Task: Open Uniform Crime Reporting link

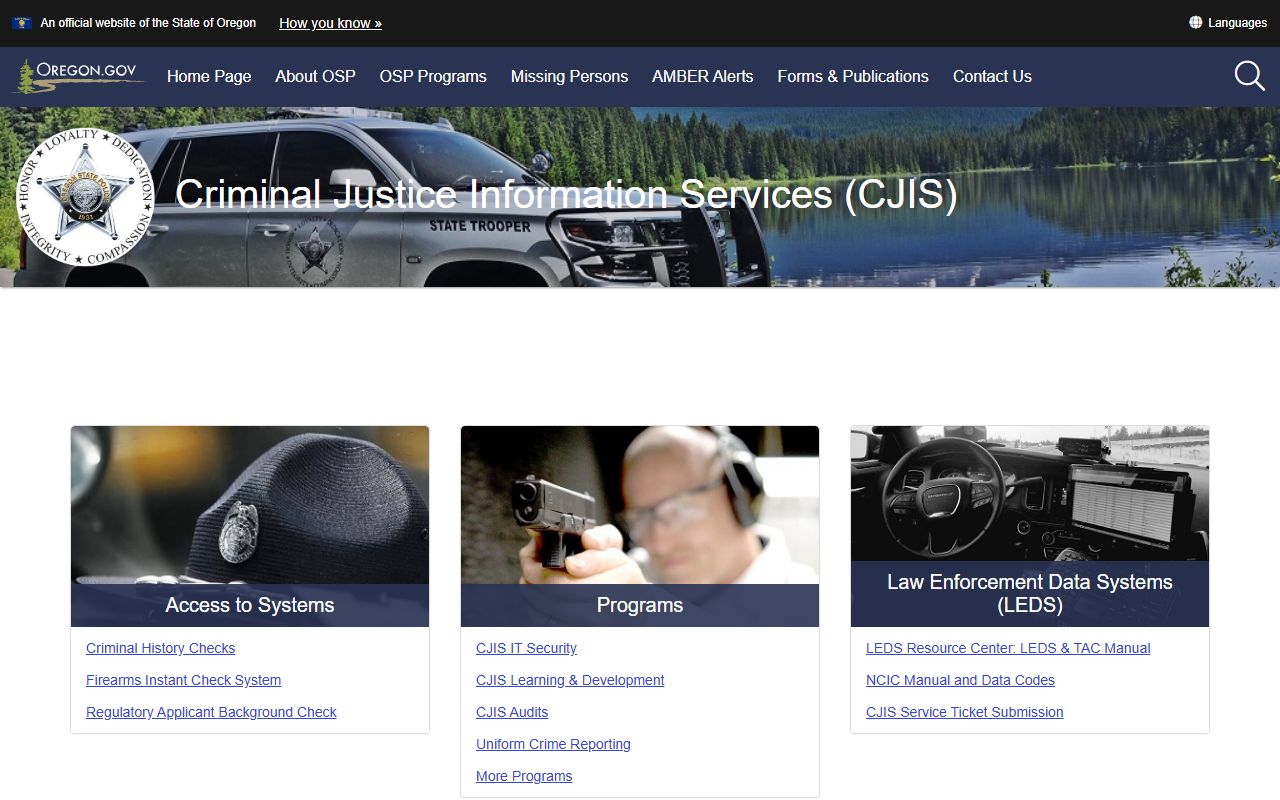Action: [553, 744]
